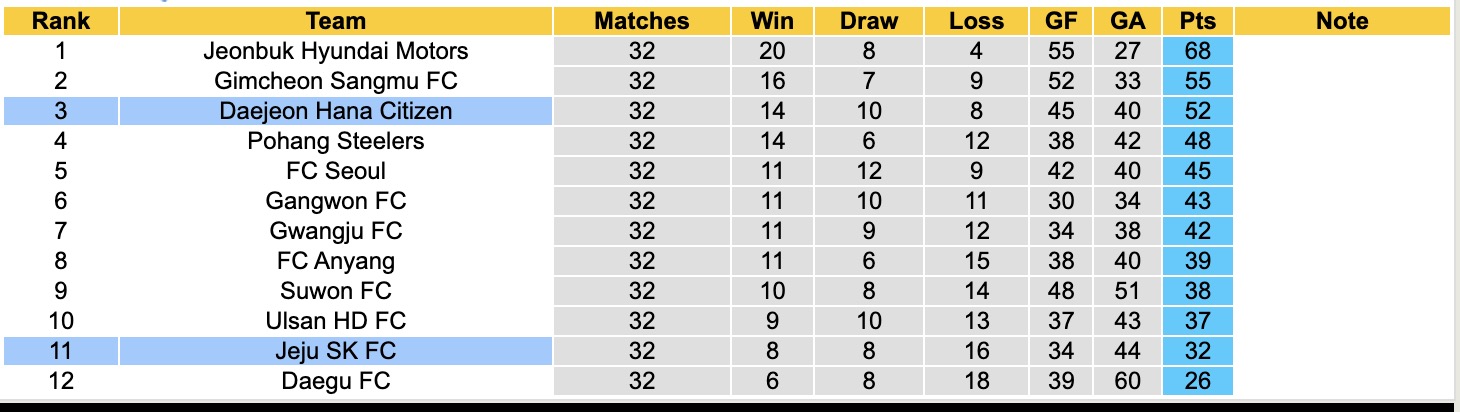Open the highlighted Daejeon Hana Citizen team

point(335,110)
